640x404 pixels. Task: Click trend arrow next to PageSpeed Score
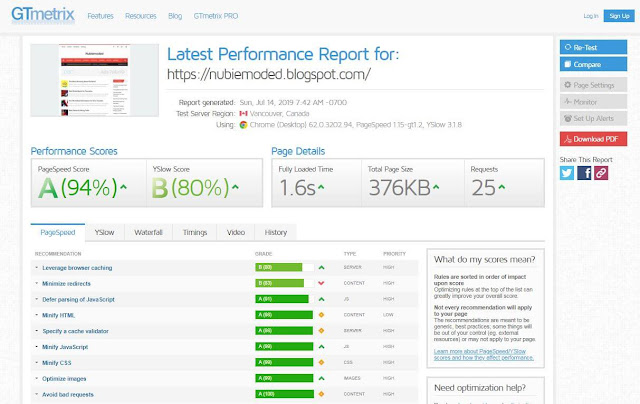coord(123,187)
